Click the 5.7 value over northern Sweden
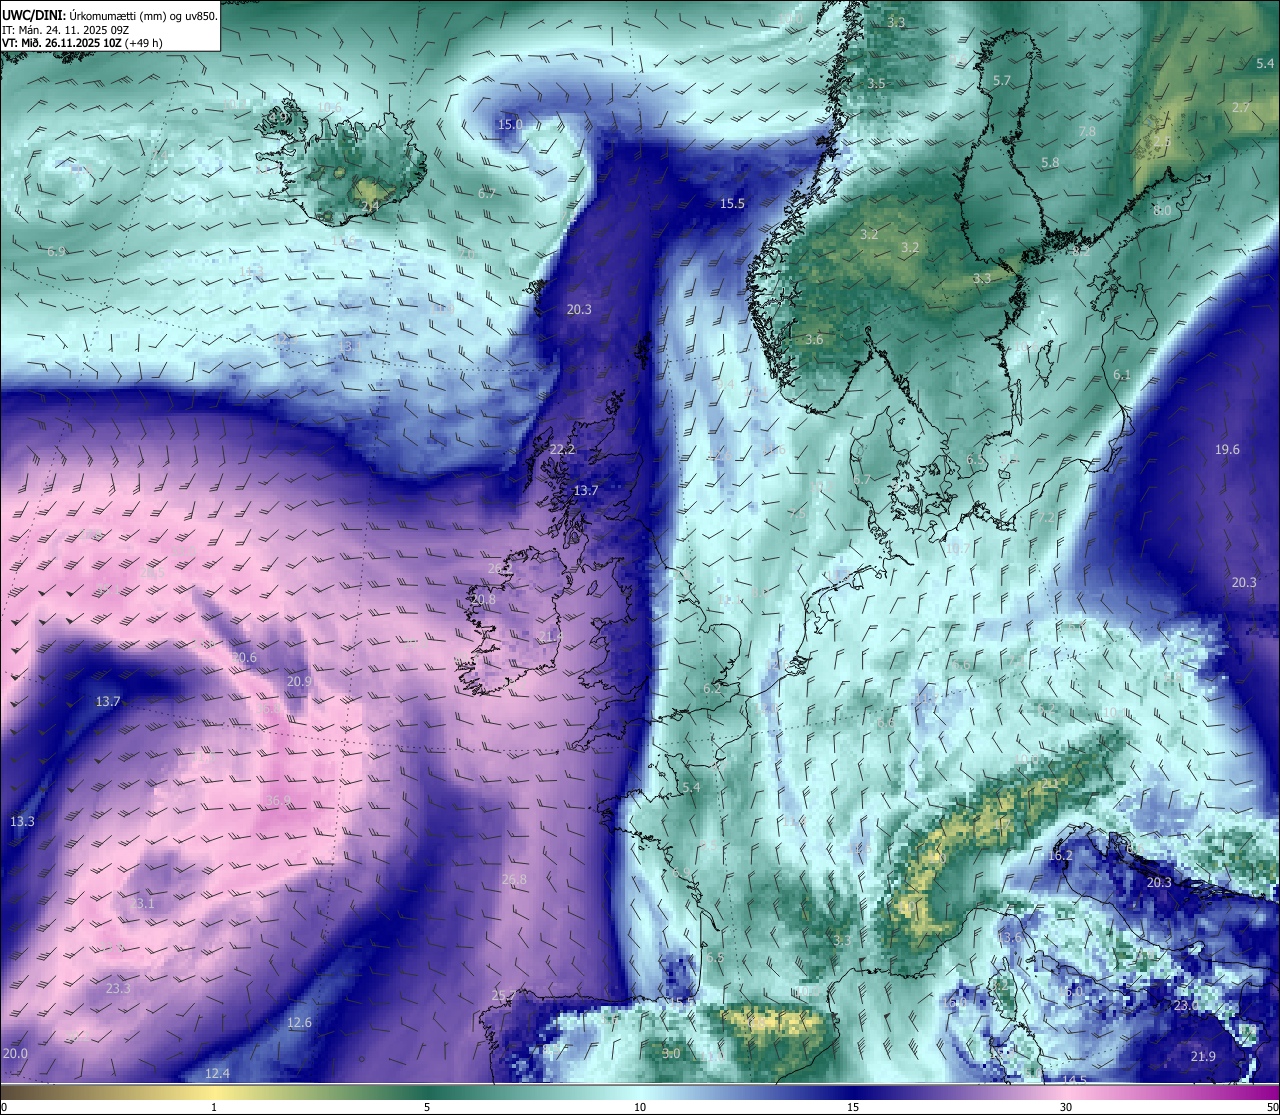 [1001, 80]
